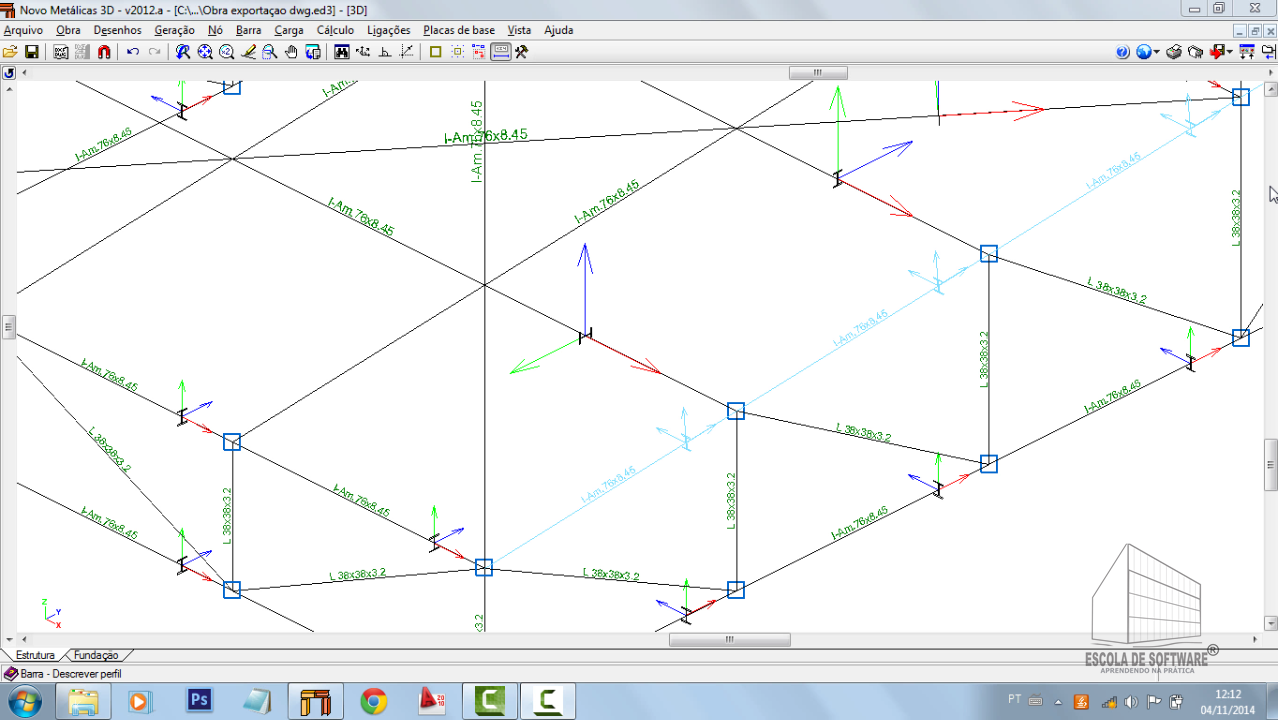Image resolution: width=1278 pixels, height=720 pixels.
Task: Toggle the highlighted dimension display button
Action: (x=500, y=52)
